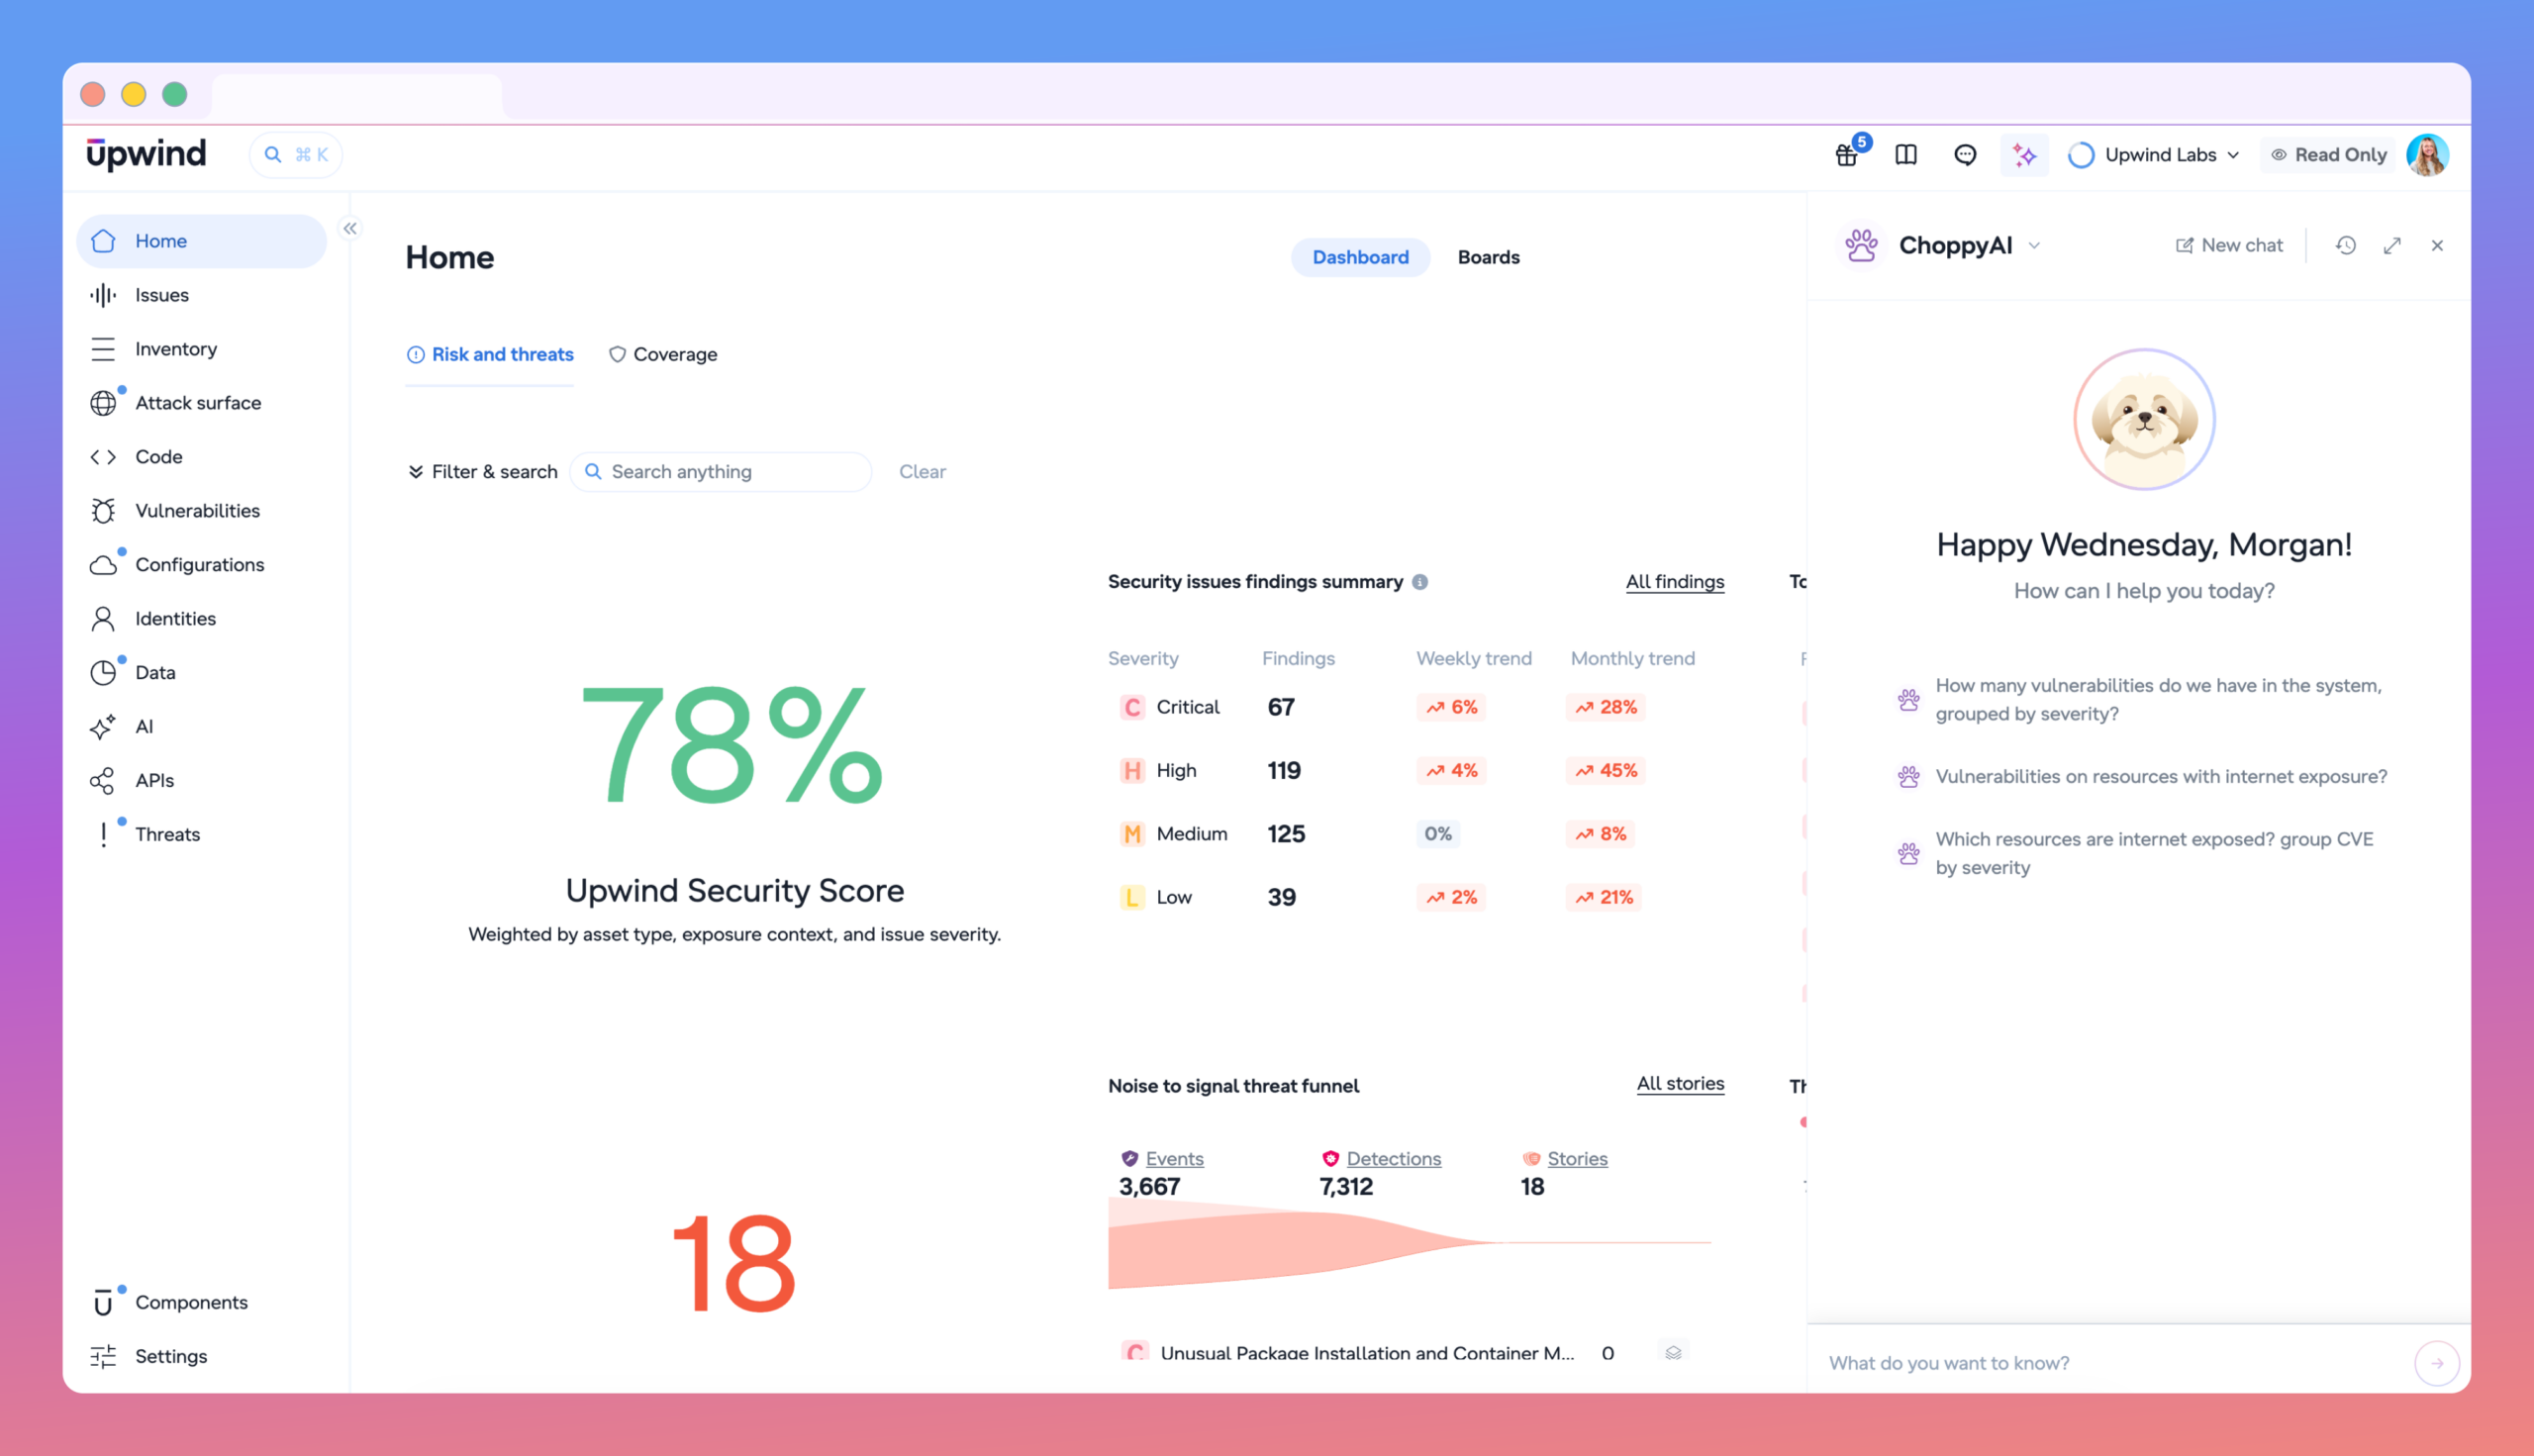Click the Critical severity row
Viewport: 2534px width, 1456px height.
pyautogui.click(x=1416, y=708)
